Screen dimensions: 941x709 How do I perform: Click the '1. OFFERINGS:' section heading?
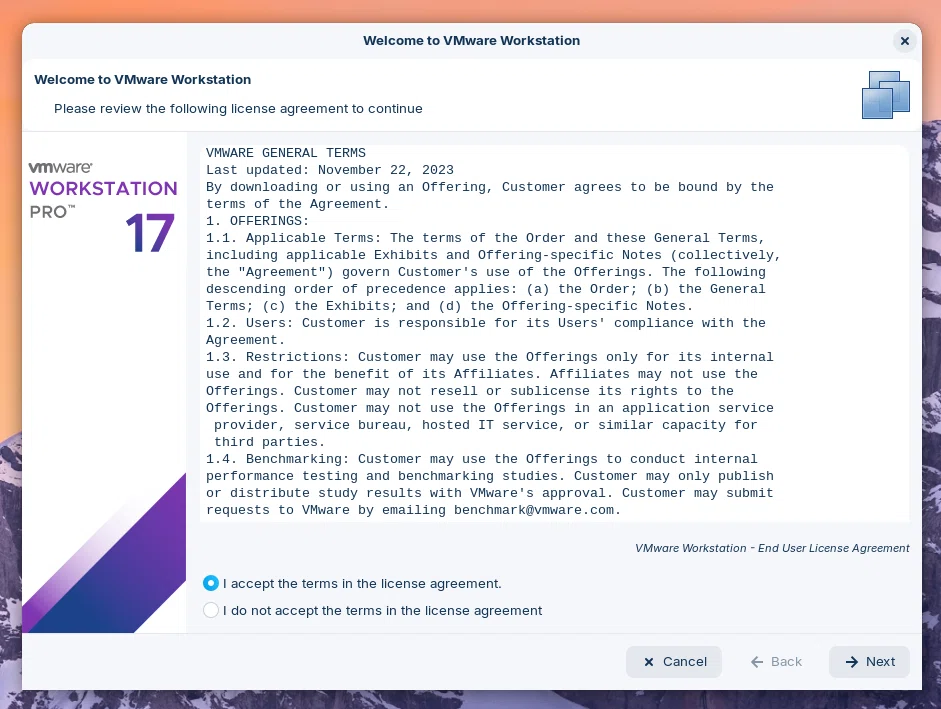[x=257, y=220]
